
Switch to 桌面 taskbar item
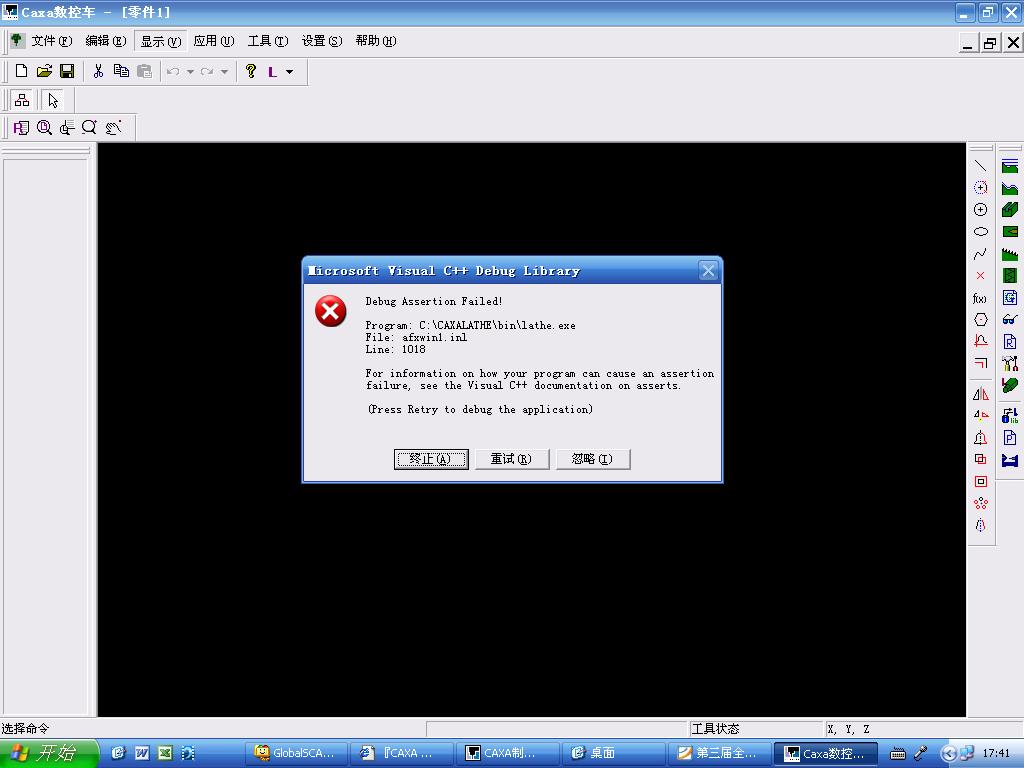point(613,753)
